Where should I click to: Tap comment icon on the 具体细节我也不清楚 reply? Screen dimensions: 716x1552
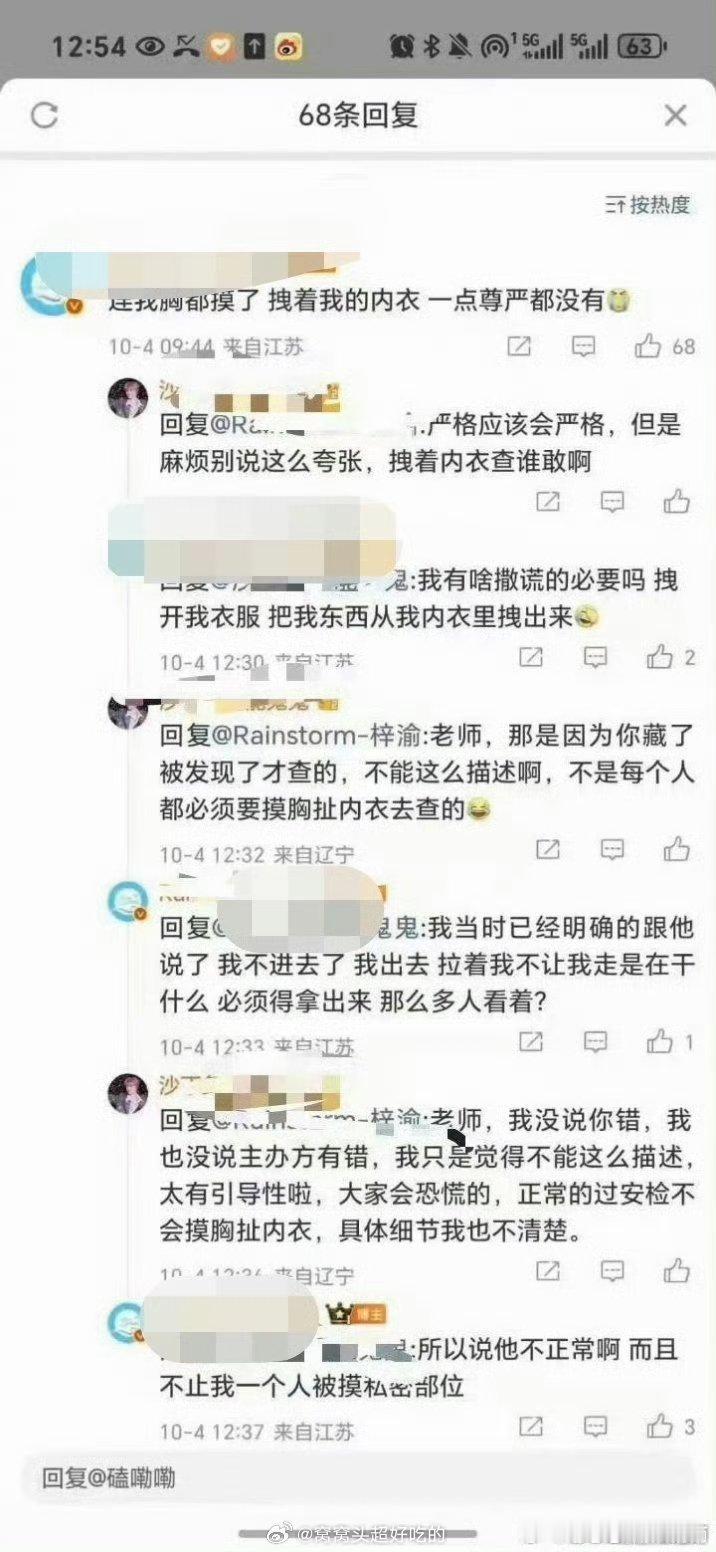tap(612, 1271)
